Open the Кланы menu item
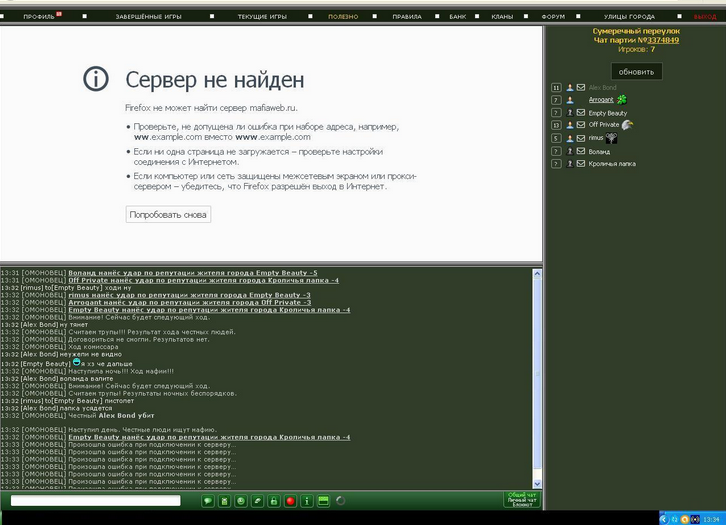 coord(502,17)
